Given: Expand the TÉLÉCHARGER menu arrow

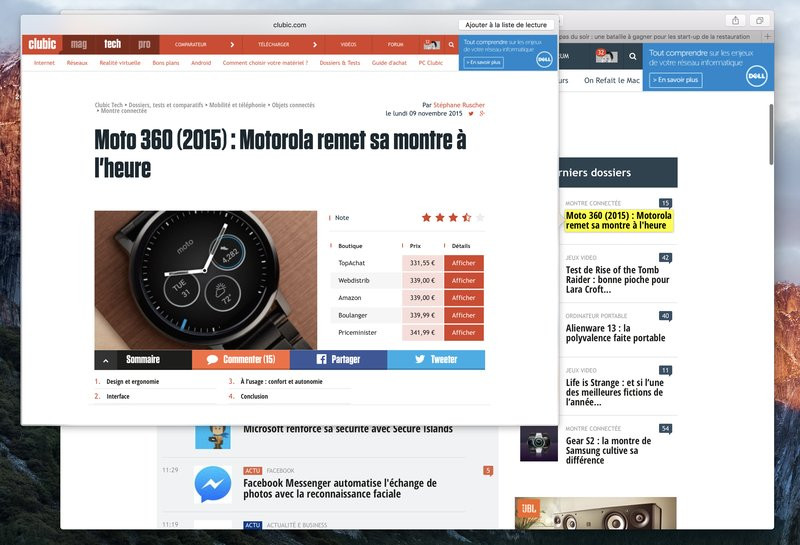Looking at the screenshot, I should (315, 44).
